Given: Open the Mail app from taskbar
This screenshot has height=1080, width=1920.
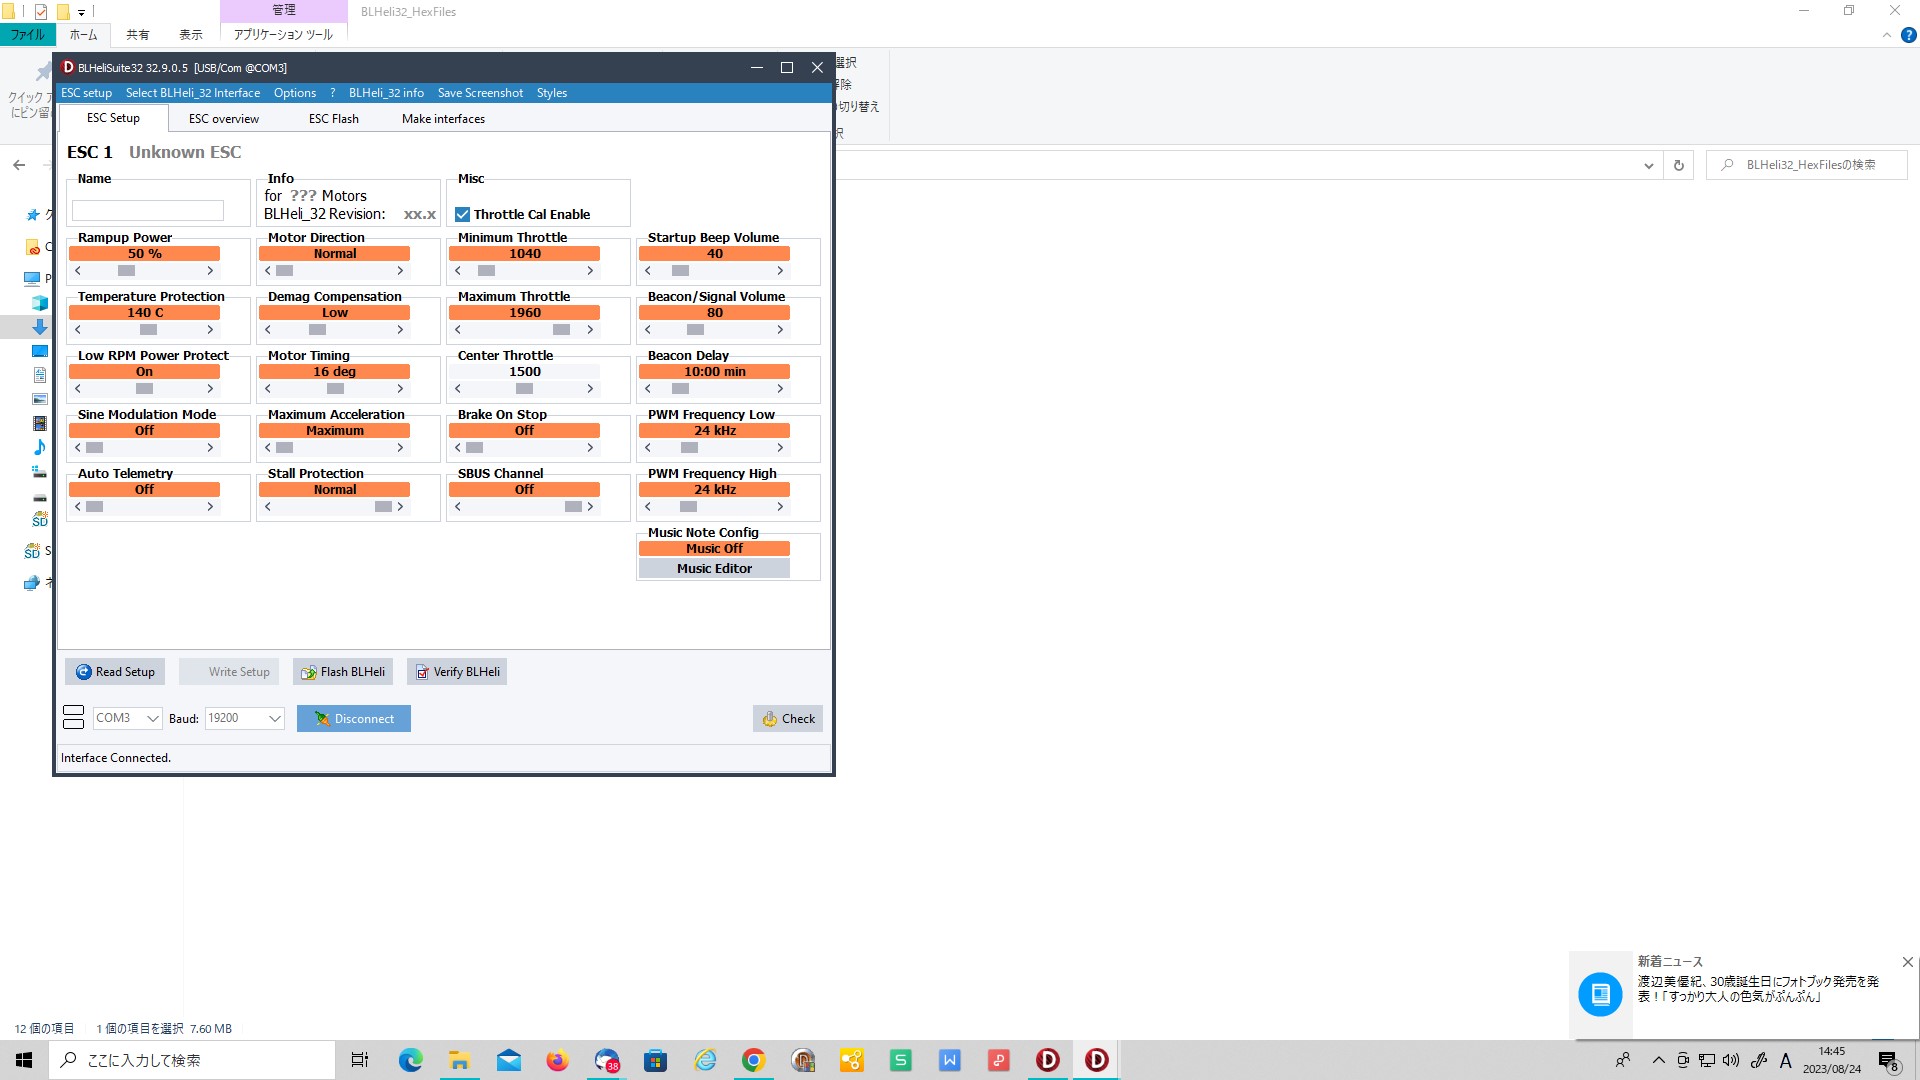Looking at the screenshot, I should click(509, 1060).
